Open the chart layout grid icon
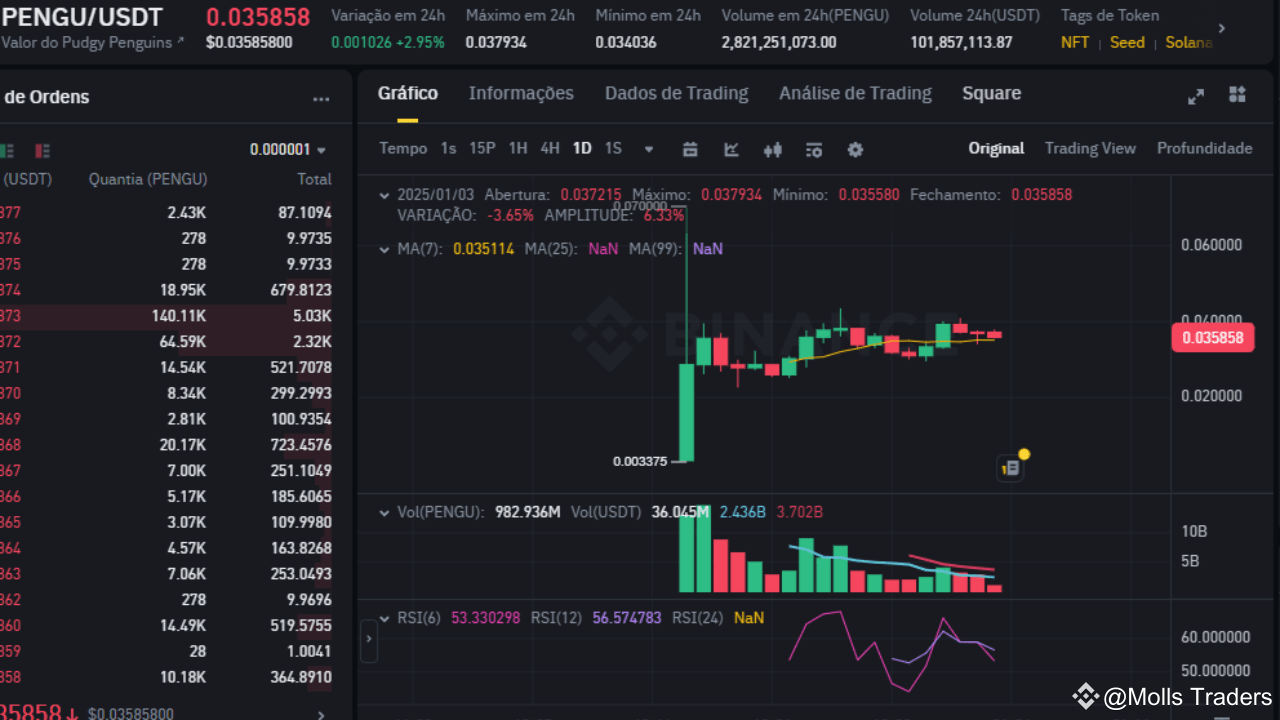The height and width of the screenshot is (720, 1280). [1237, 96]
